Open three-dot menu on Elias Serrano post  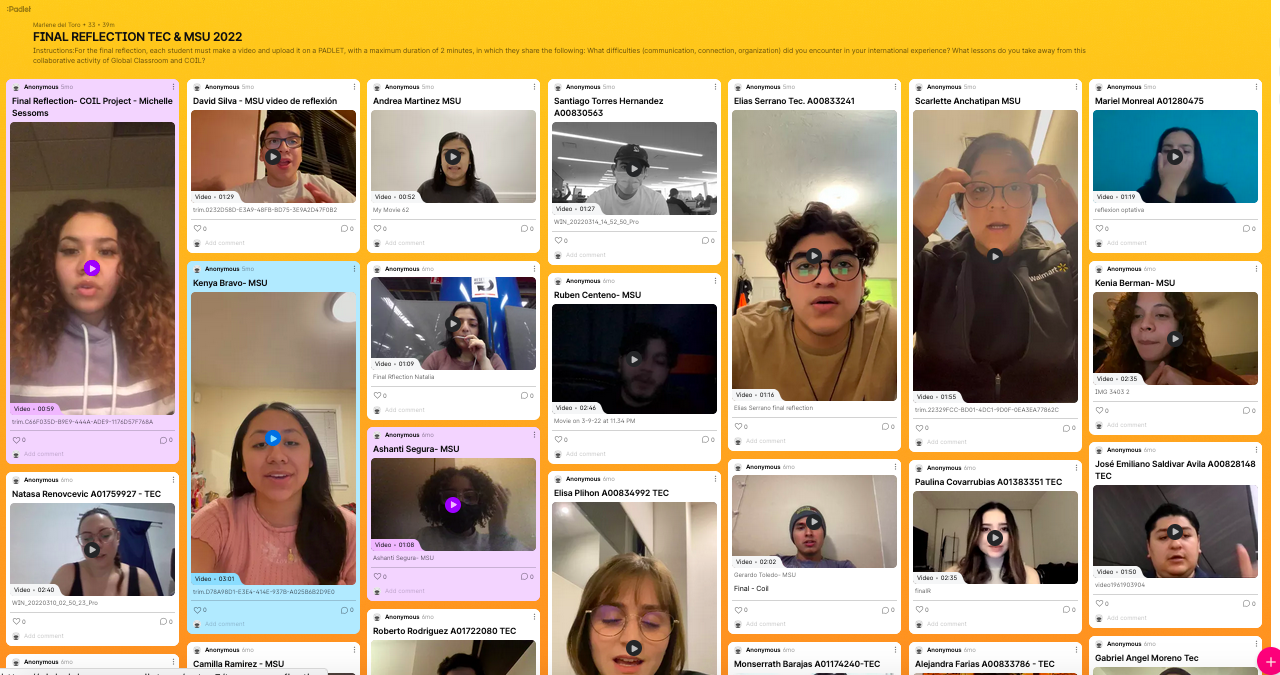(x=895, y=87)
